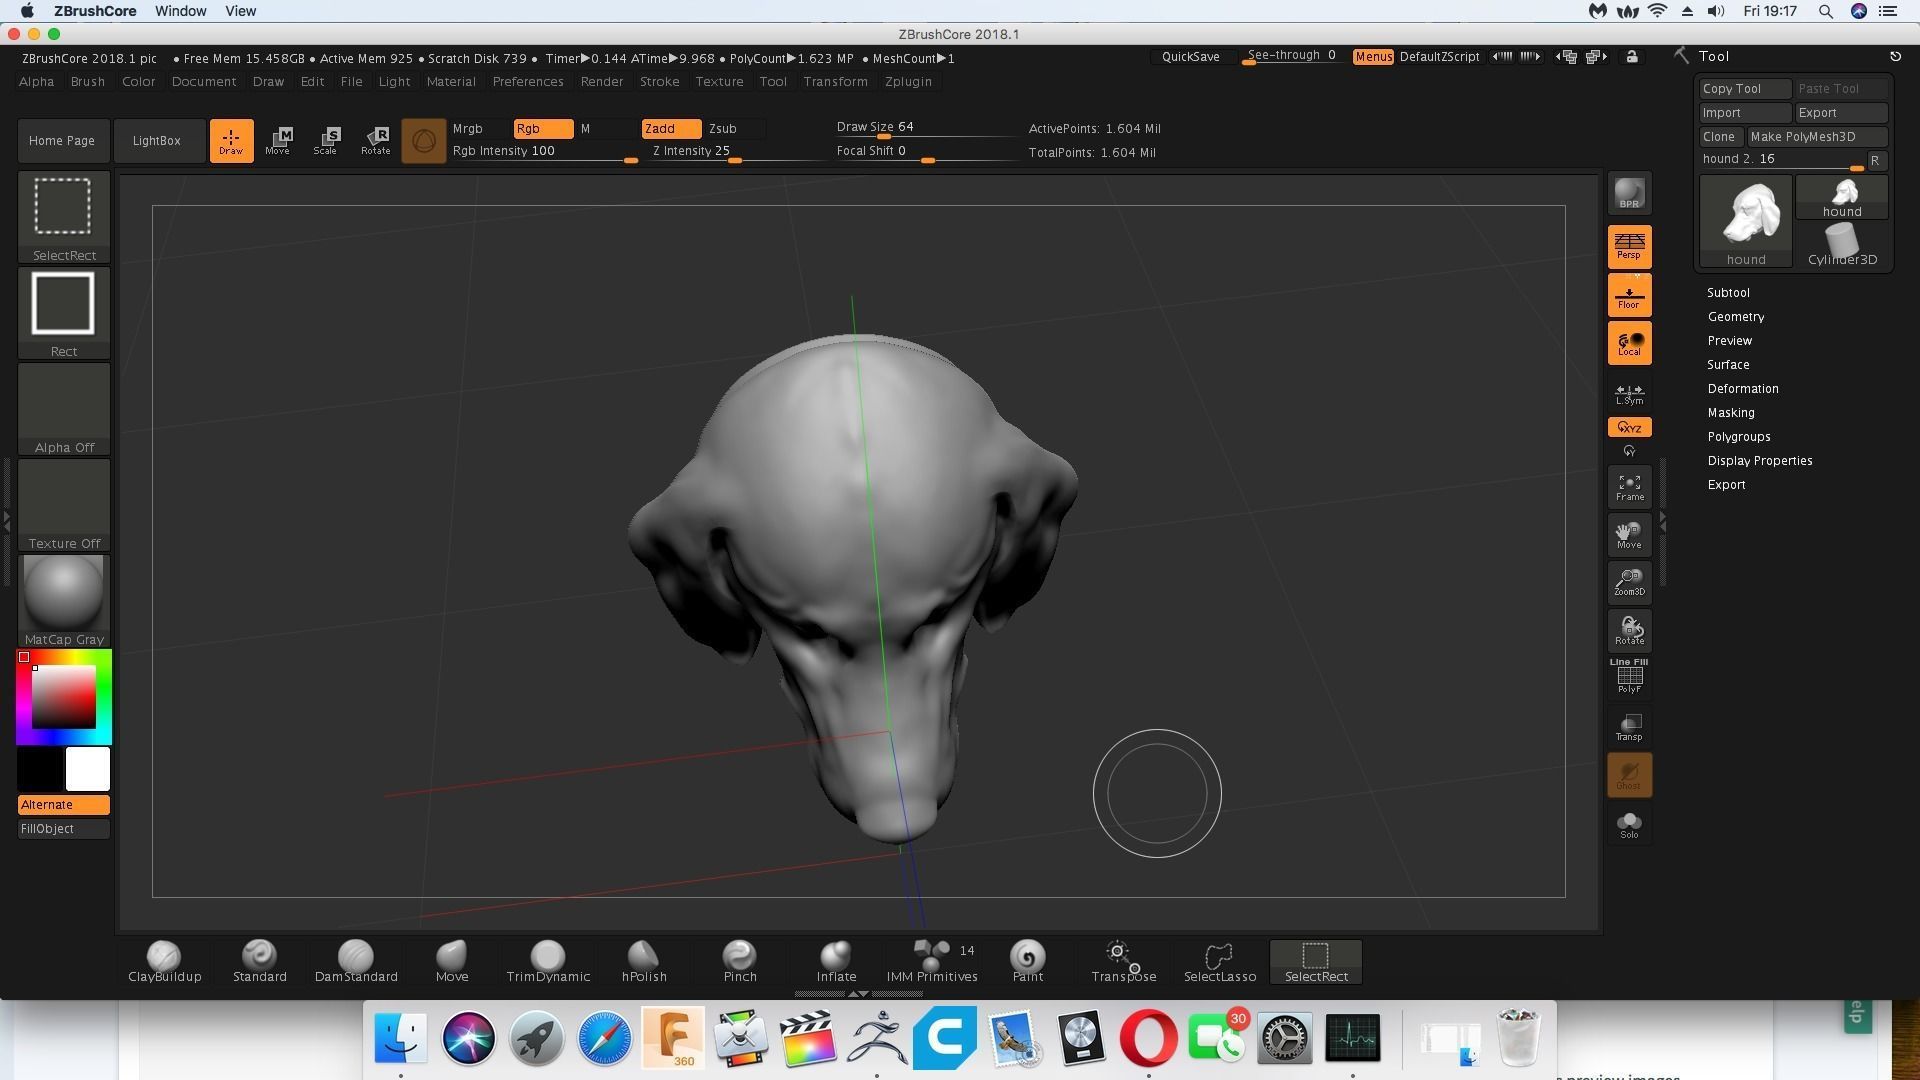Click the Make PolyMesh3D button
Image resolution: width=1920 pixels, height=1080 pixels.
click(1817, 137)
